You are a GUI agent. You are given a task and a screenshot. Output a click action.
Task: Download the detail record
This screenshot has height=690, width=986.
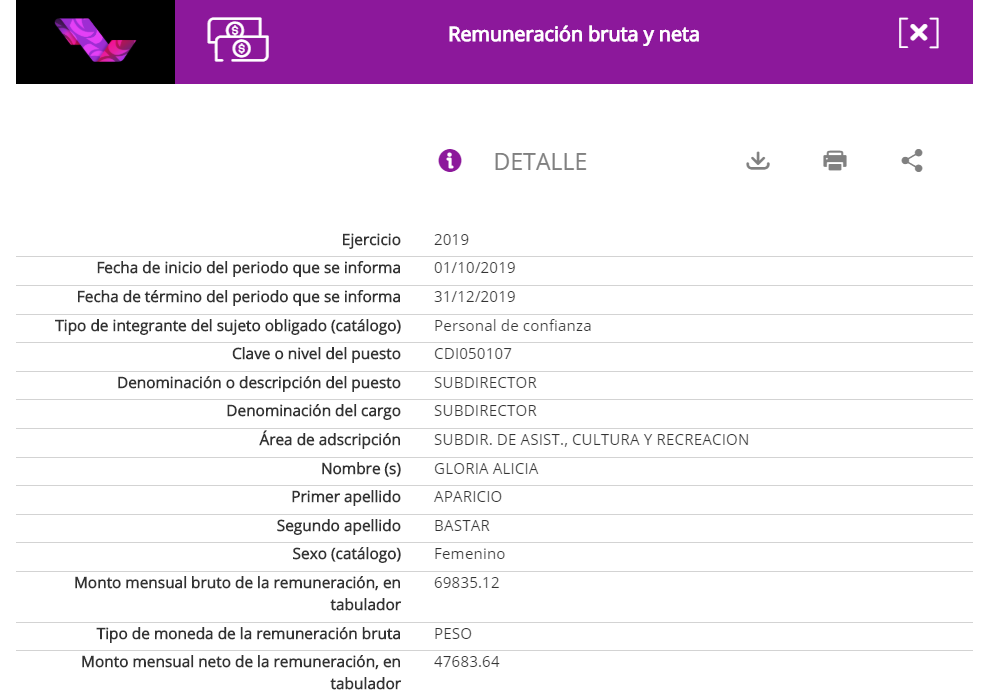(758, 161)
